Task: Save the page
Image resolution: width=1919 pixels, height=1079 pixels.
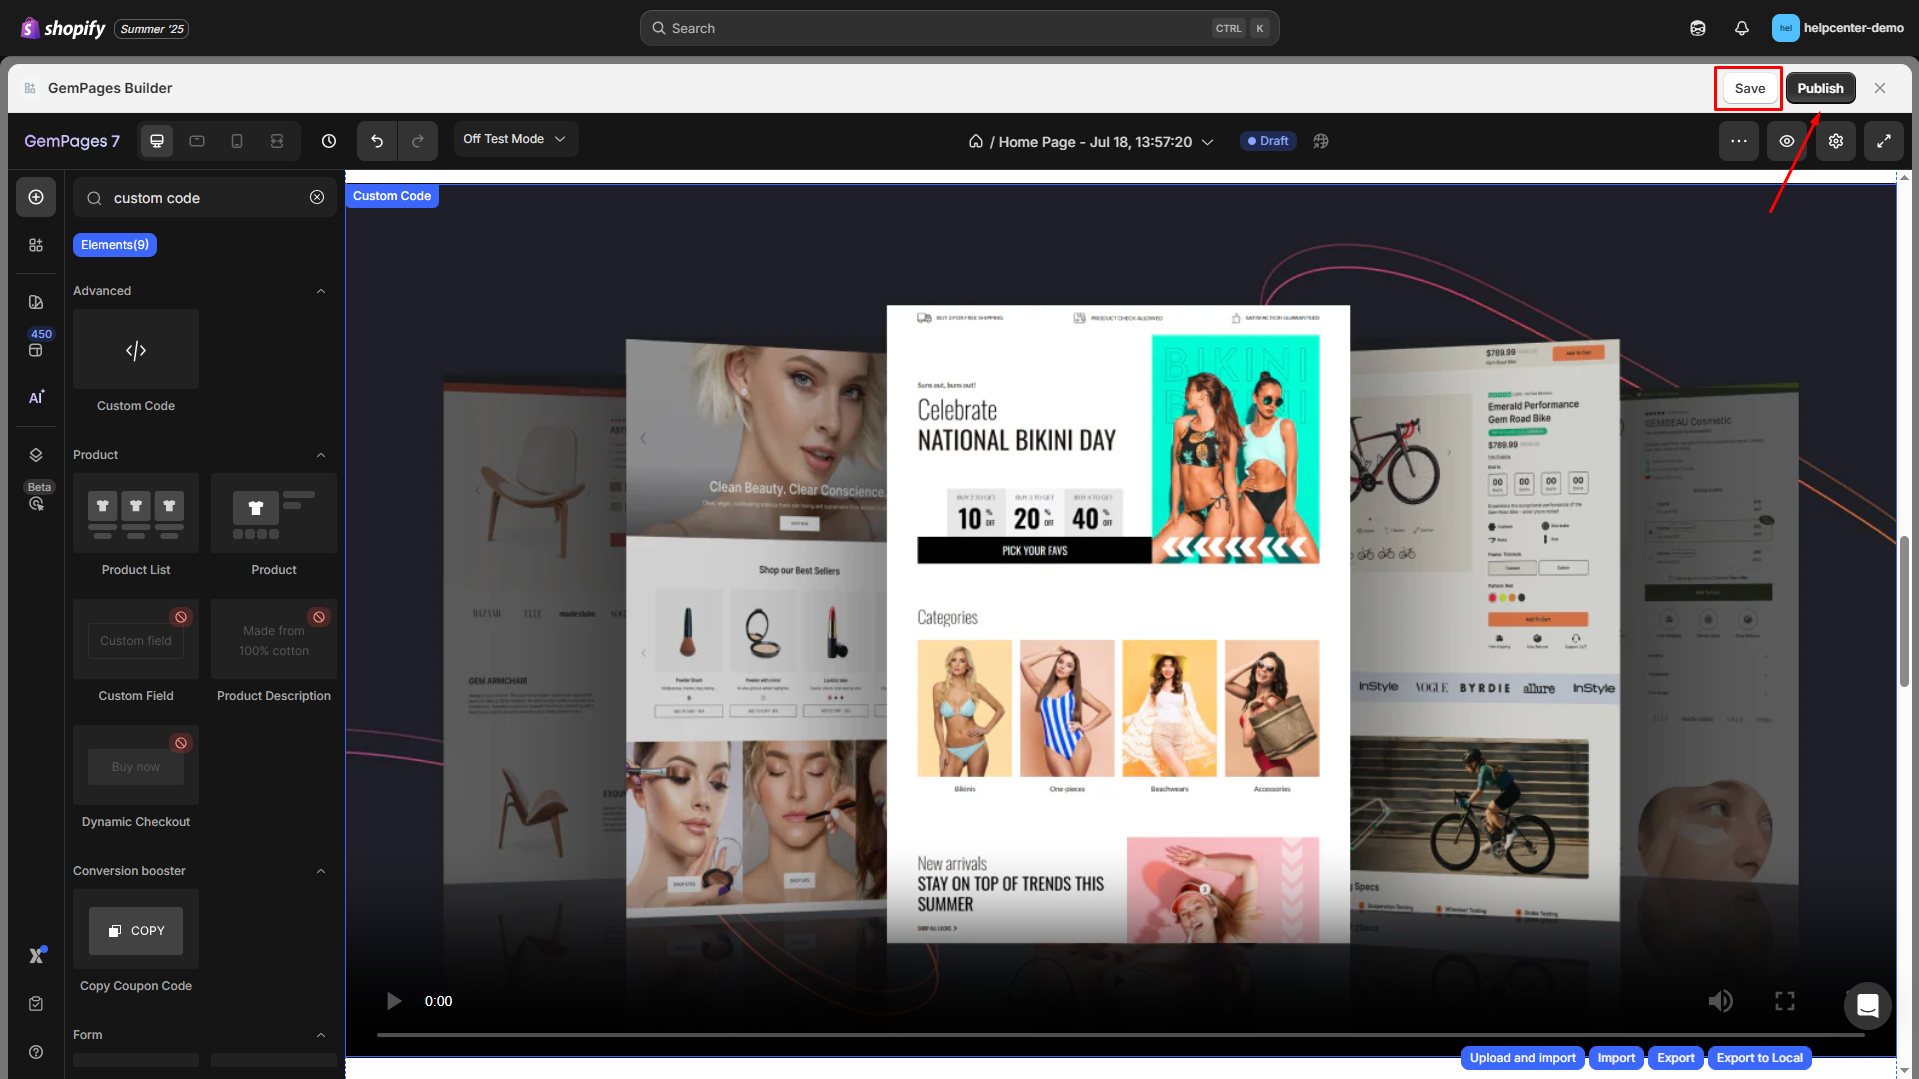Action: click(x=1749, y=88)
